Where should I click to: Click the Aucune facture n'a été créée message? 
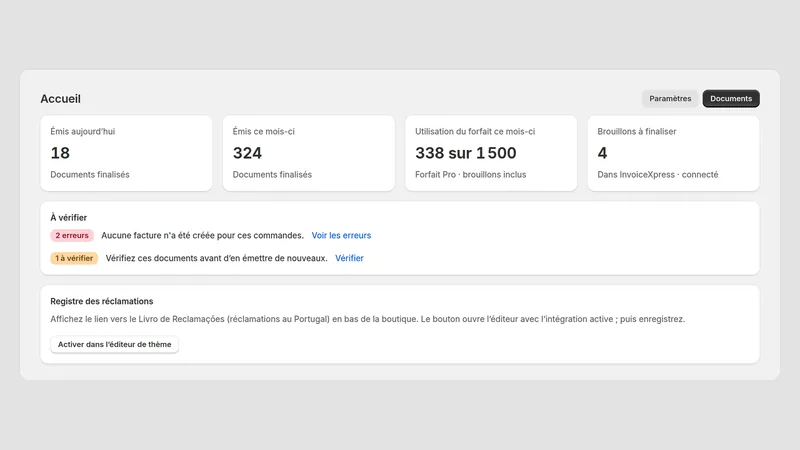202,235
